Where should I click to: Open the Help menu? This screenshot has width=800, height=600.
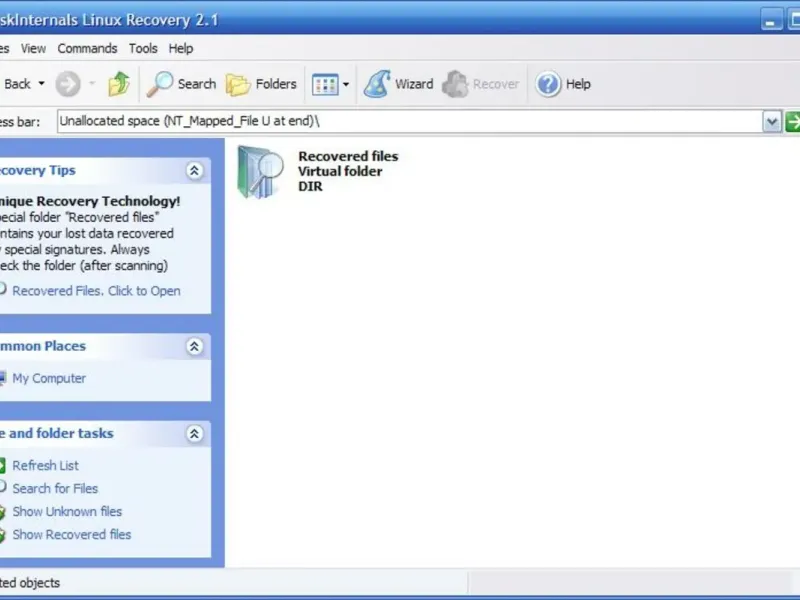(181, 48)
